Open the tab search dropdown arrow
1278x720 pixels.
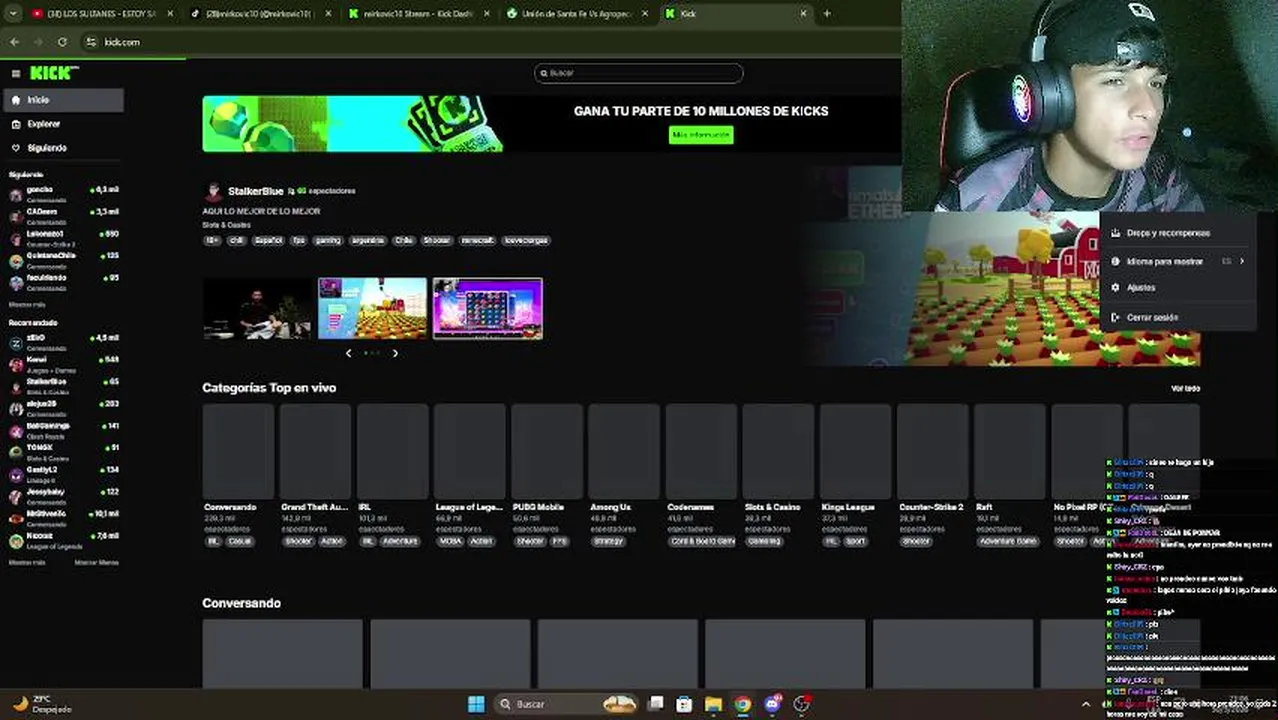point(13,14)
